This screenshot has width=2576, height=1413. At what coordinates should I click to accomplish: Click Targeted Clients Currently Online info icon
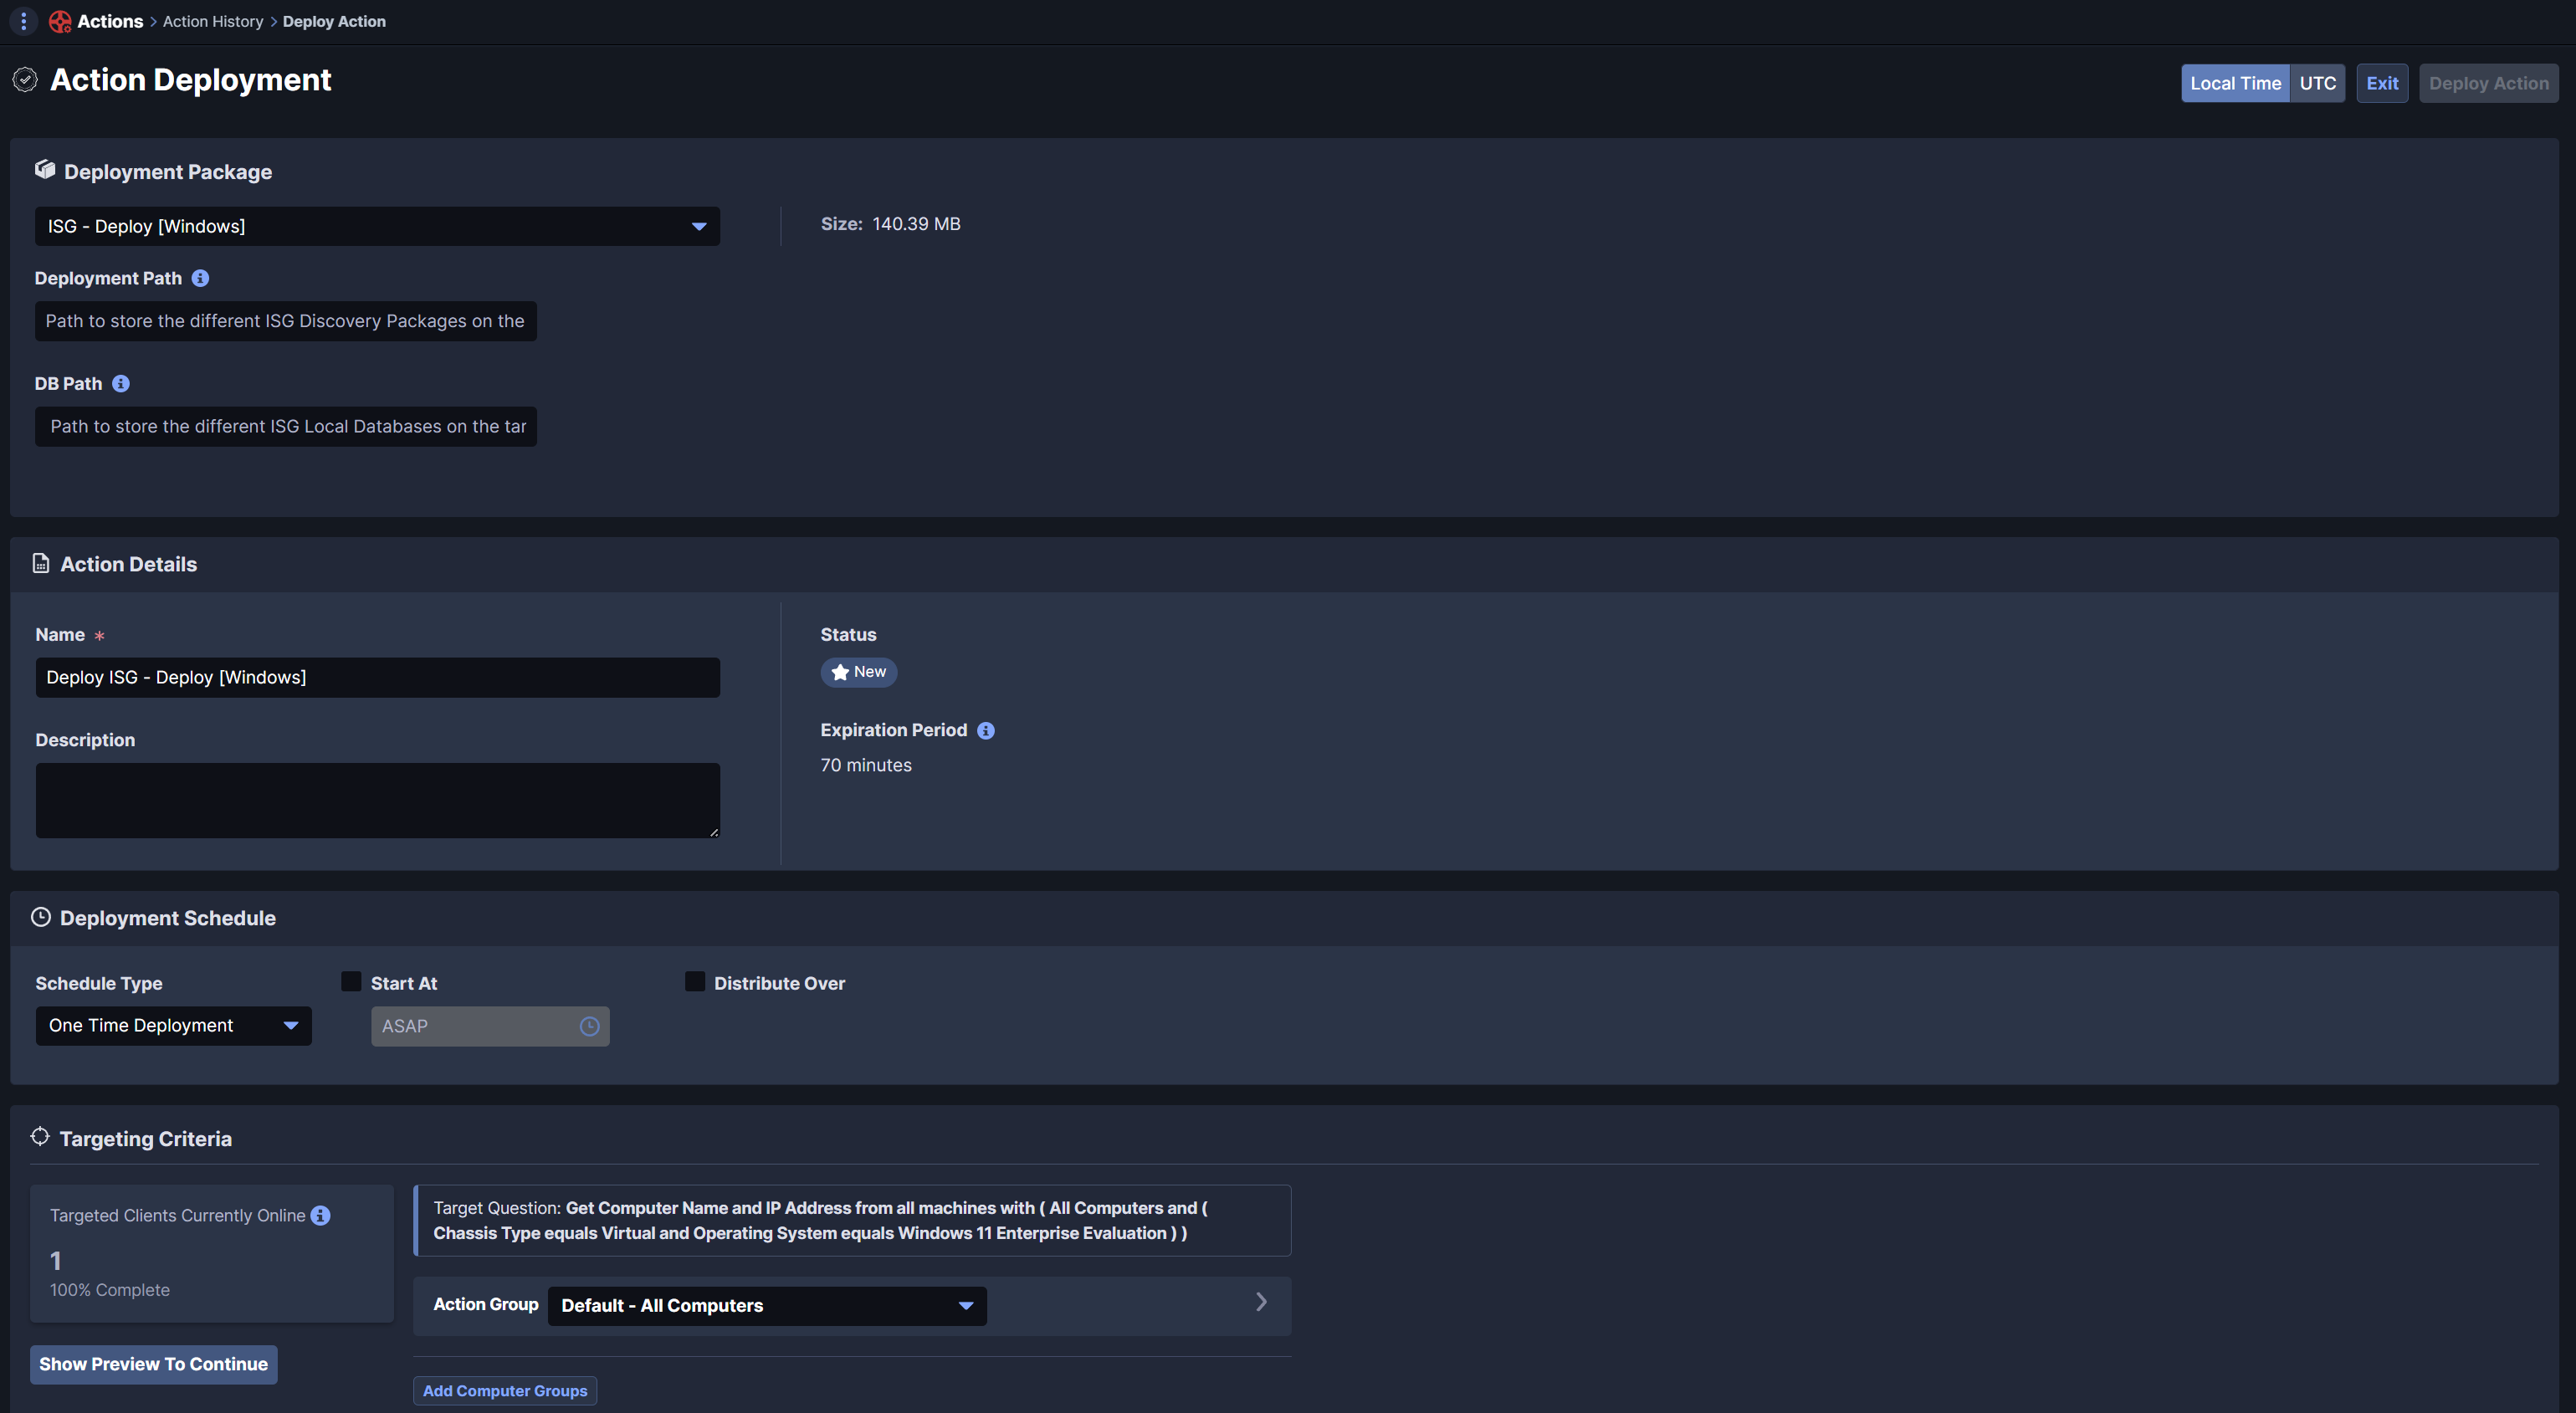click(320, 1215)
